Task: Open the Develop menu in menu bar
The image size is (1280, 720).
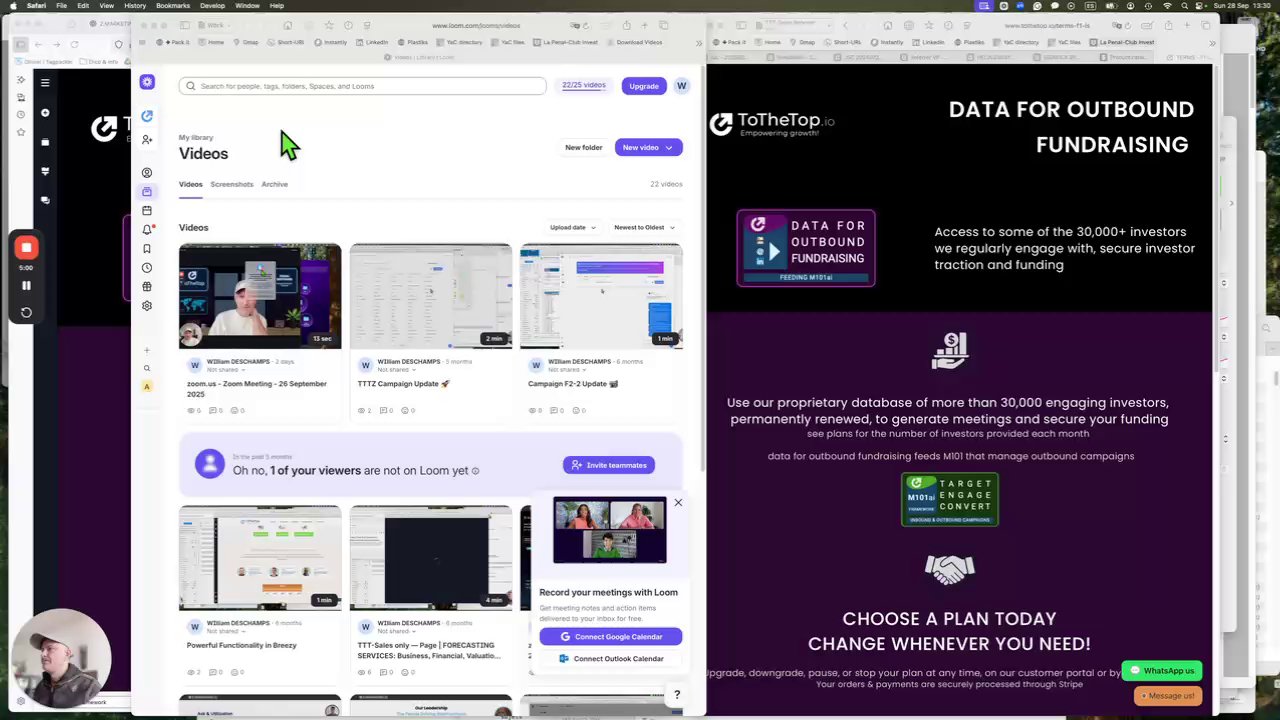Action: pos(212,5)
